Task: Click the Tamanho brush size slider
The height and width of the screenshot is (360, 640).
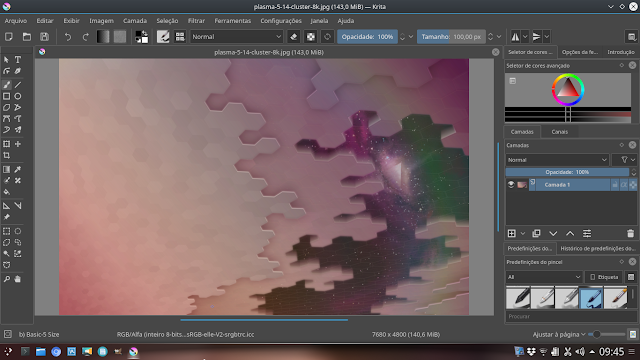Action: (x=451, y=37)
